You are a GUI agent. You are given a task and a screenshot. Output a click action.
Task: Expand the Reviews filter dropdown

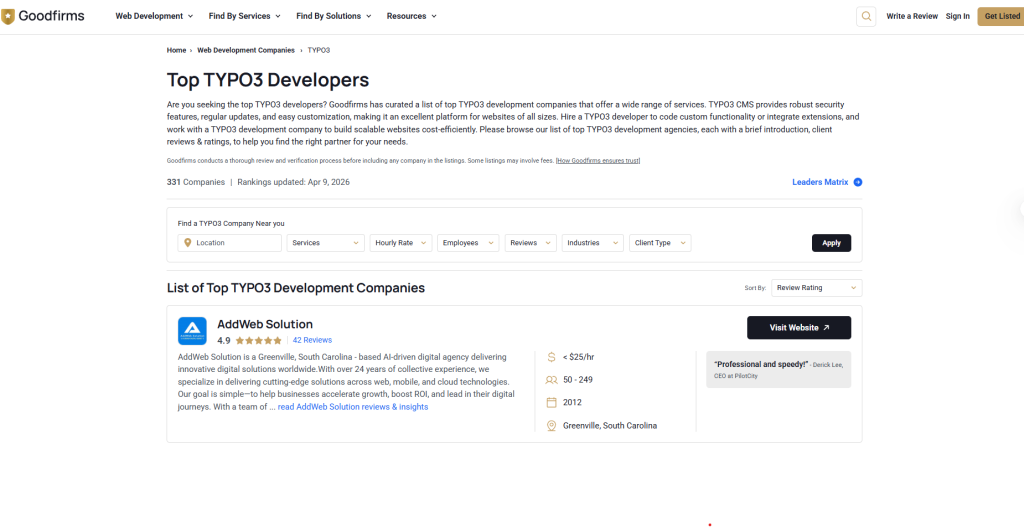(x=531, y=243)
